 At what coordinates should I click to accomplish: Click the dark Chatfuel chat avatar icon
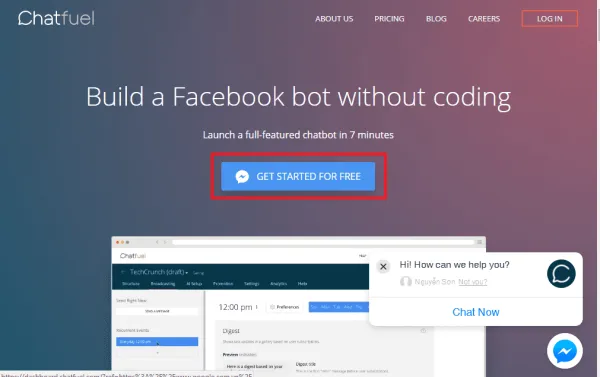(x=561, y=274)
